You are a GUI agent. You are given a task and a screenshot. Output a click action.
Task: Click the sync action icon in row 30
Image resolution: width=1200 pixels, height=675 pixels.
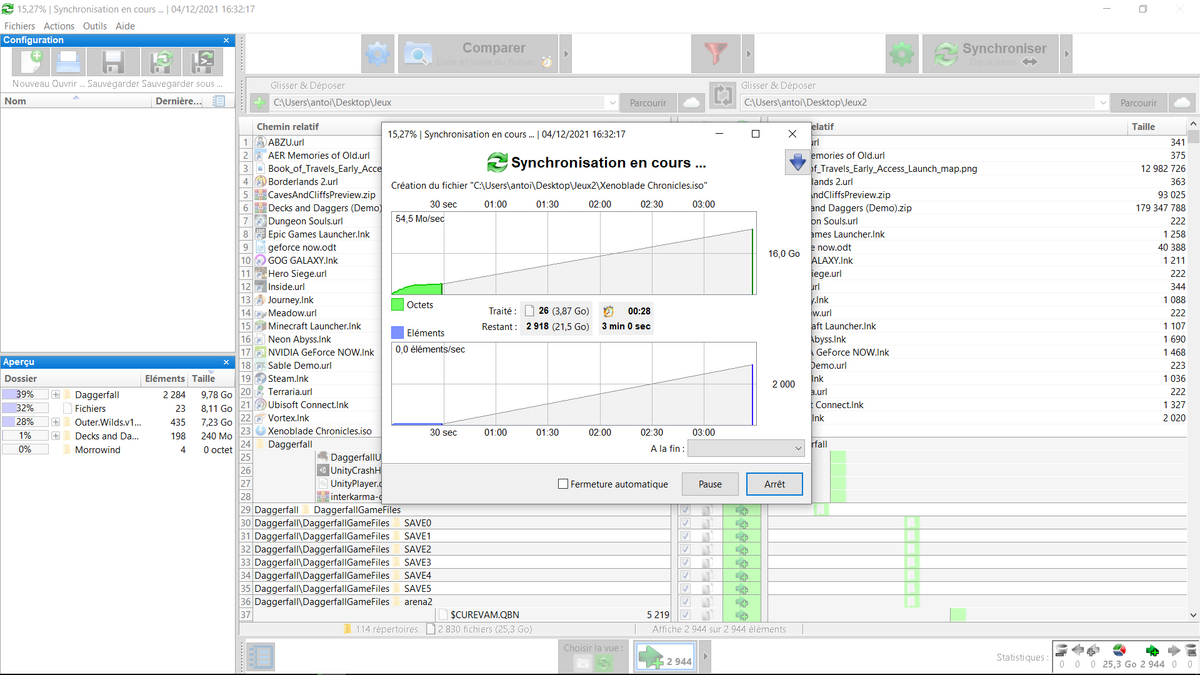coord(742,523)
